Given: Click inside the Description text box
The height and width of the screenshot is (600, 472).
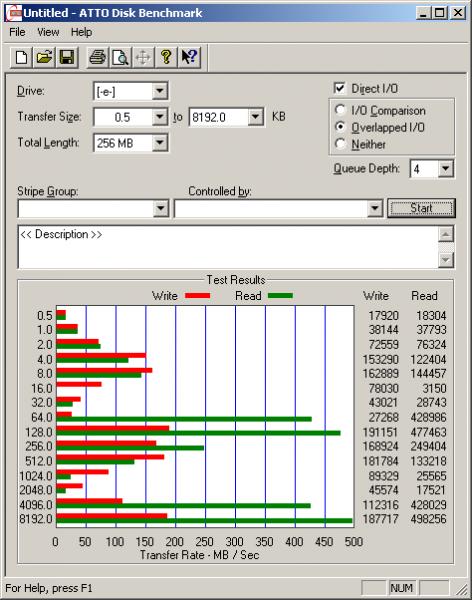Looking at the screenshot, I should 228,247.
